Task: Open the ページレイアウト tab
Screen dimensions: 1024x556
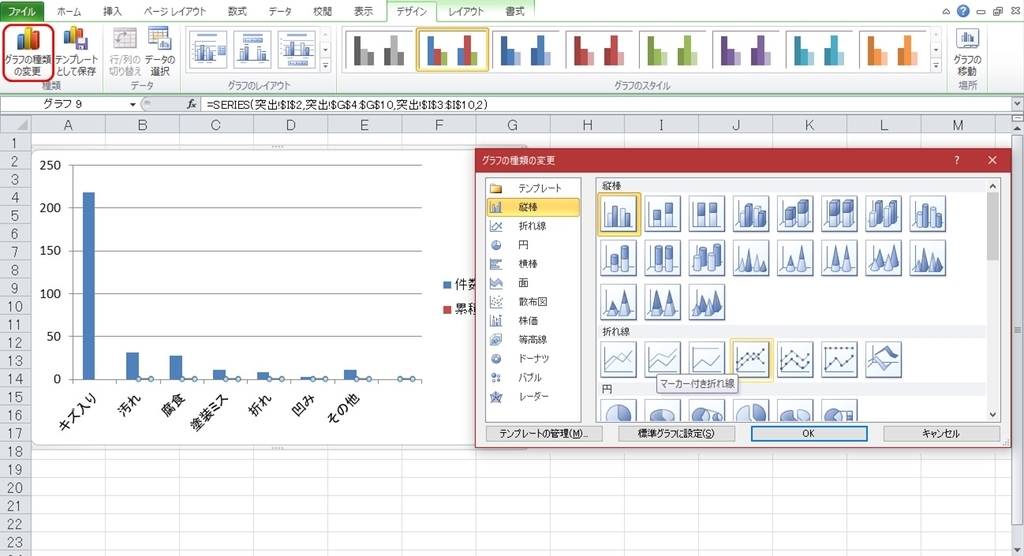Action: pyautogui.click(x=175, y=11)
